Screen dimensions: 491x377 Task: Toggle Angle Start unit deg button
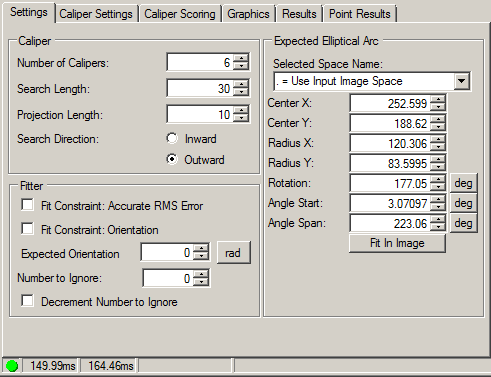[463, 203]
